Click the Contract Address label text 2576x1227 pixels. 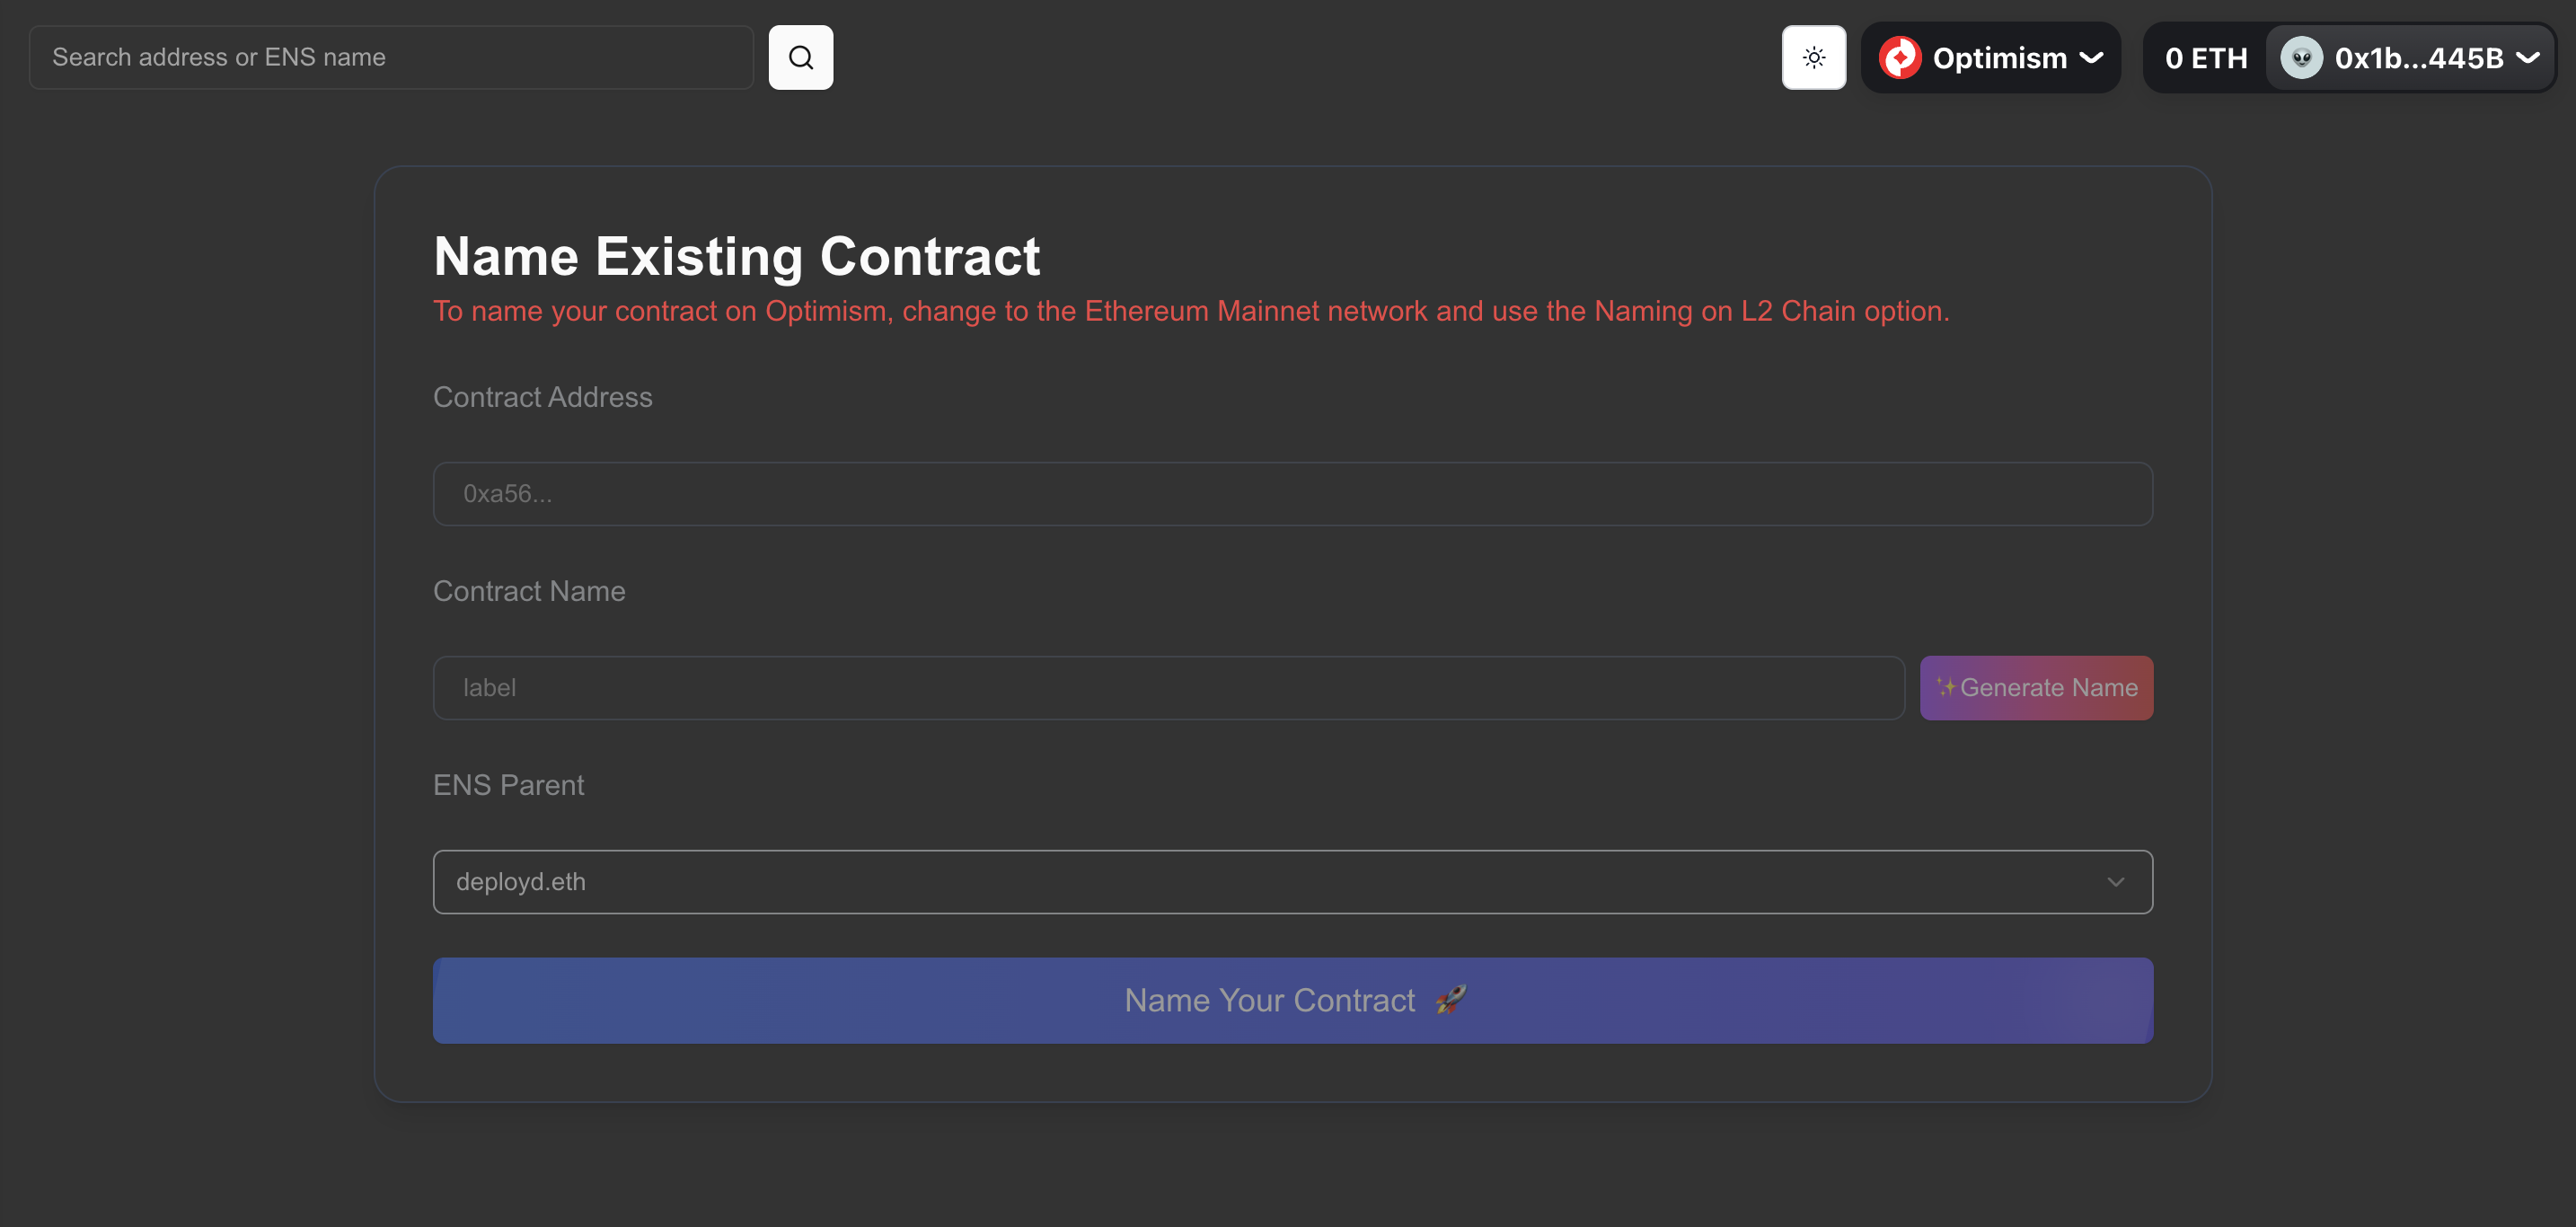pos(542,397)
